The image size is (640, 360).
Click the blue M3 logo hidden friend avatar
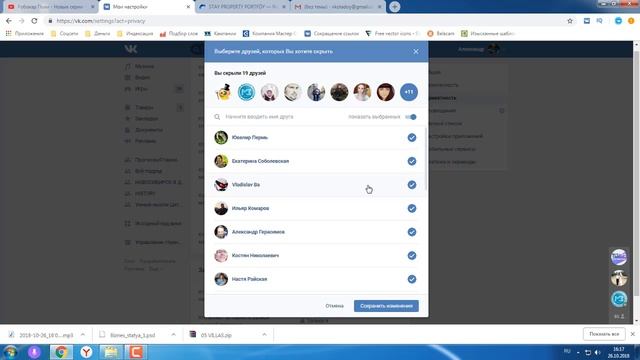247,92
